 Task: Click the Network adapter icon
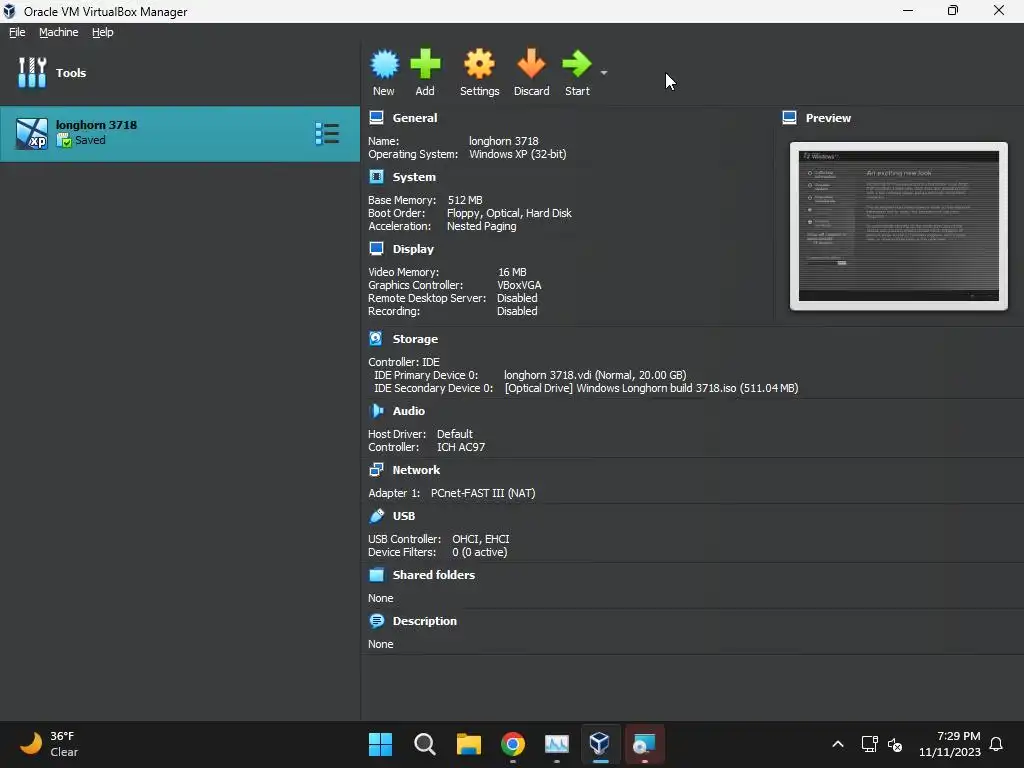pyautogui.click(x=376, y=469)
